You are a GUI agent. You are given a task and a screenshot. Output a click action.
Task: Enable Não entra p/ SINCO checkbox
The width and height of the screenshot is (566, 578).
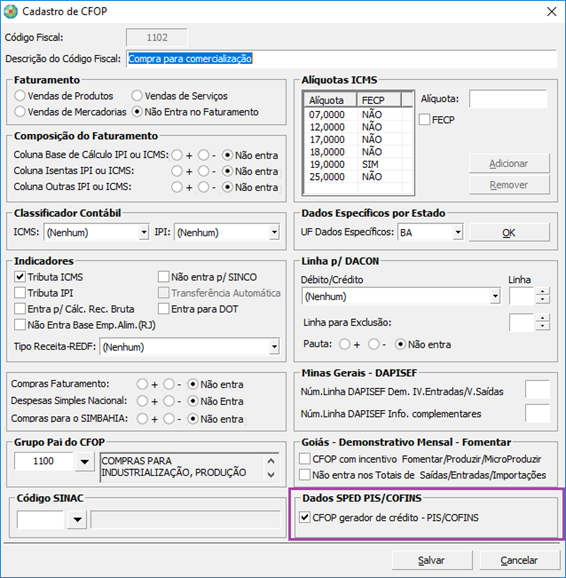(x=163, y=277)
